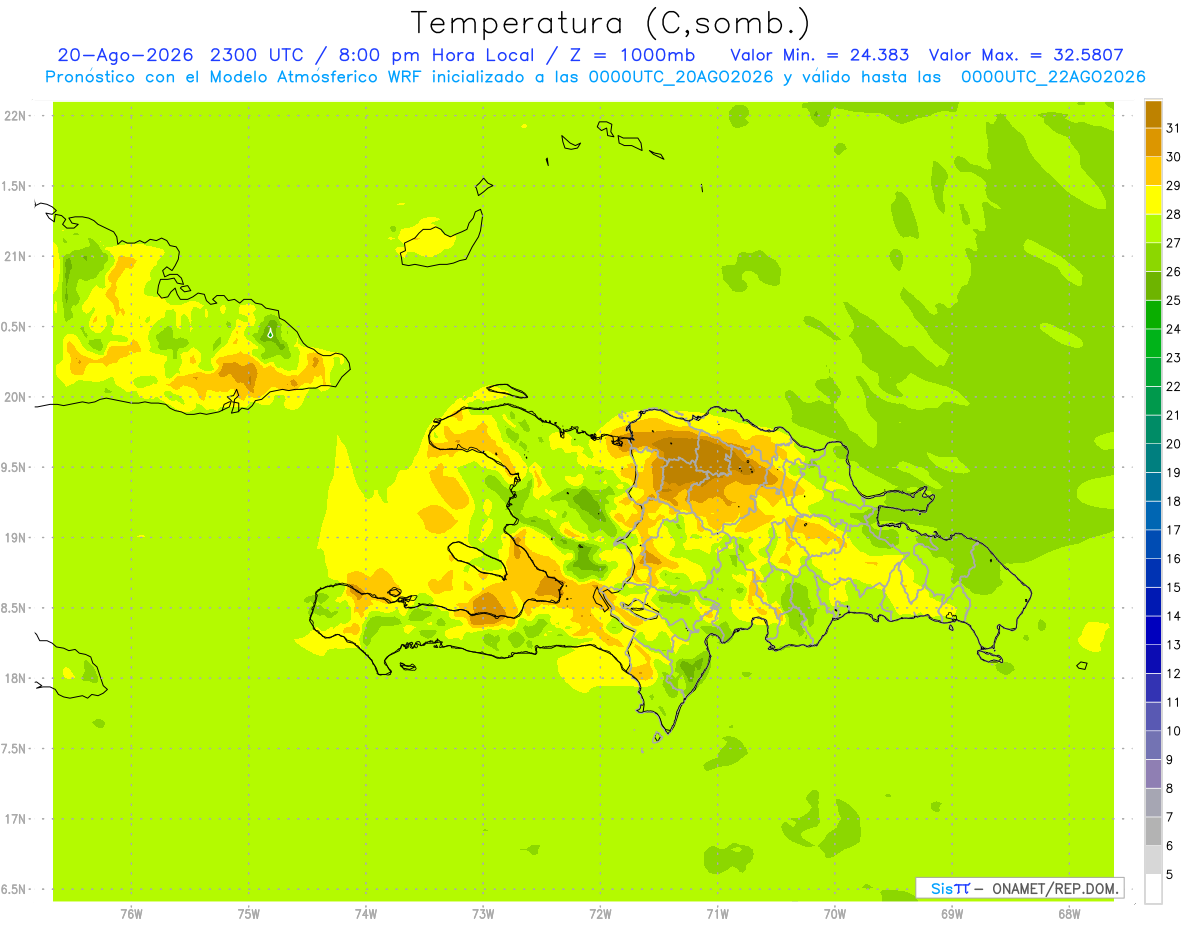Click the "68W" longitude axis label

(x=1068, y=914)
